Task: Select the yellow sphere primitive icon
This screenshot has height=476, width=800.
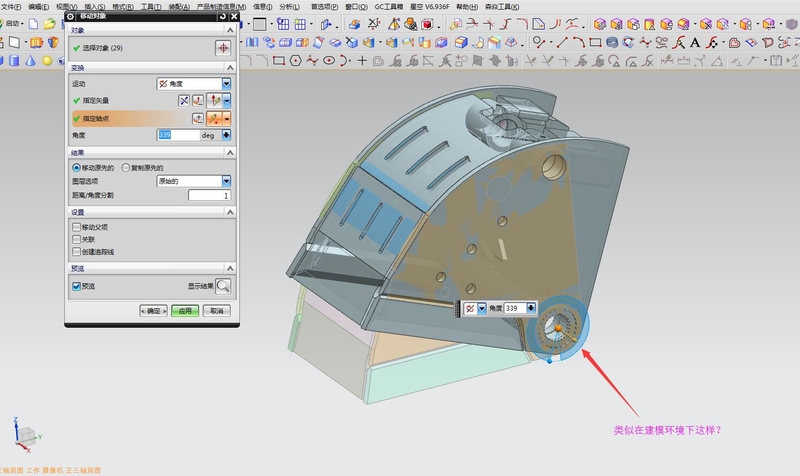Action: point(47,61)
